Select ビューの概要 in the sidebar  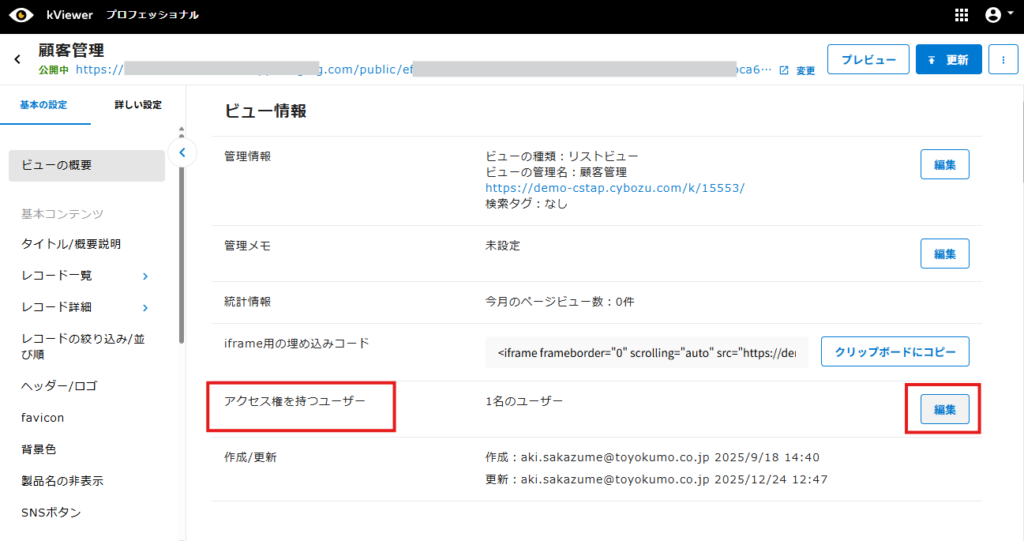86,166
